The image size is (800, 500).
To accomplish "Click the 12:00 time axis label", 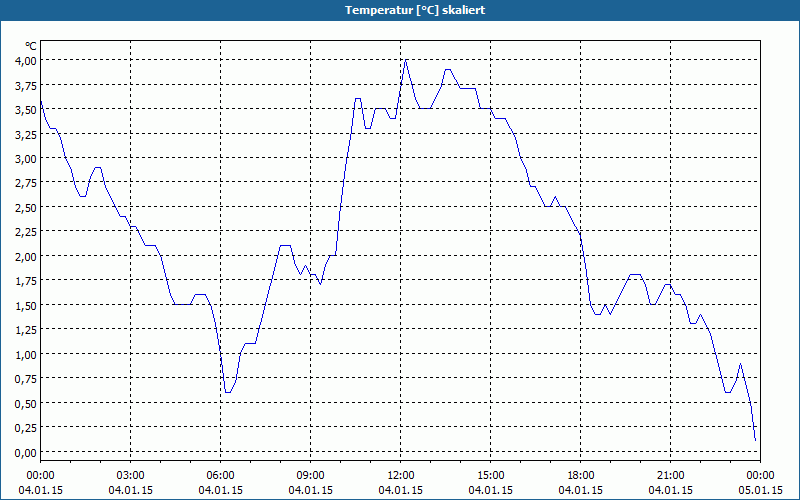I will (401, 476).
